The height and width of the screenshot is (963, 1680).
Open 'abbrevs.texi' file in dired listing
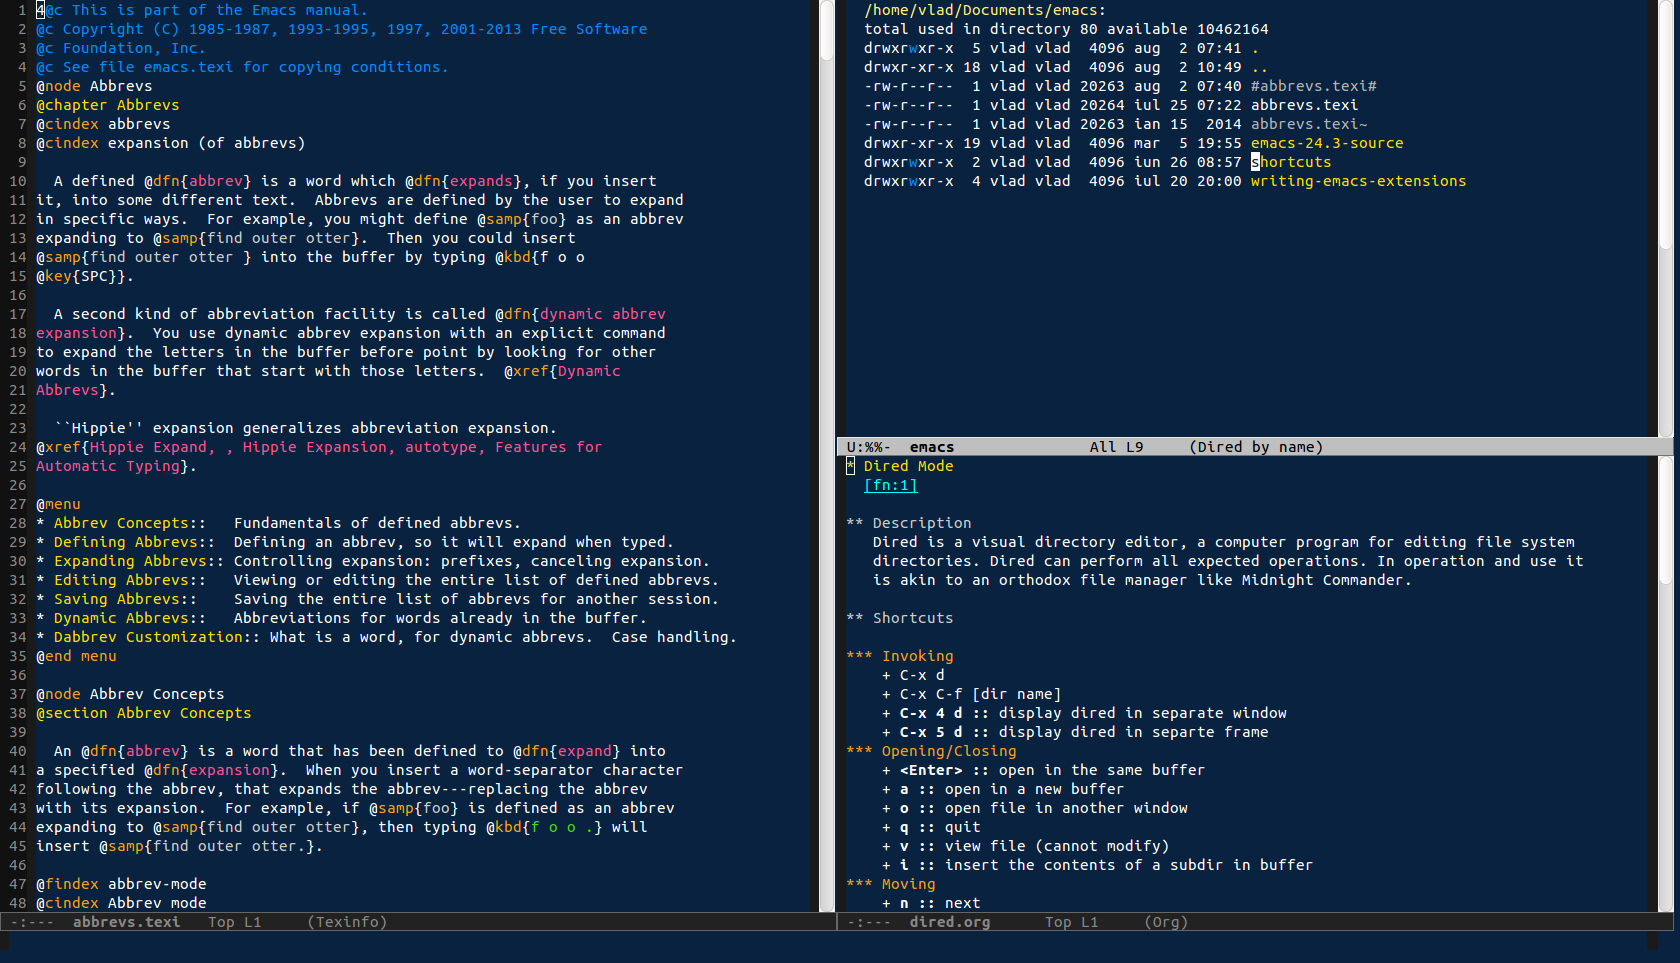coord(1304,105)
